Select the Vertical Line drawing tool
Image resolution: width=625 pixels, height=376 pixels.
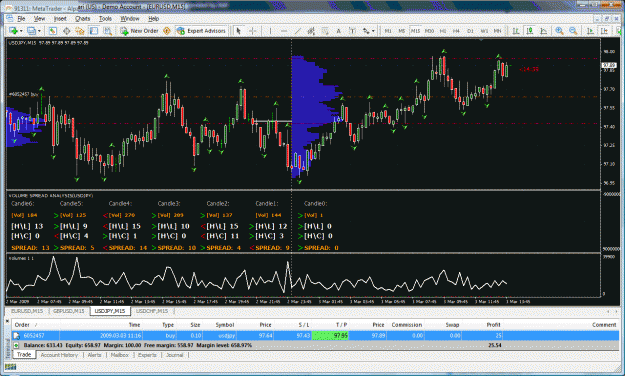coord(270,31)
